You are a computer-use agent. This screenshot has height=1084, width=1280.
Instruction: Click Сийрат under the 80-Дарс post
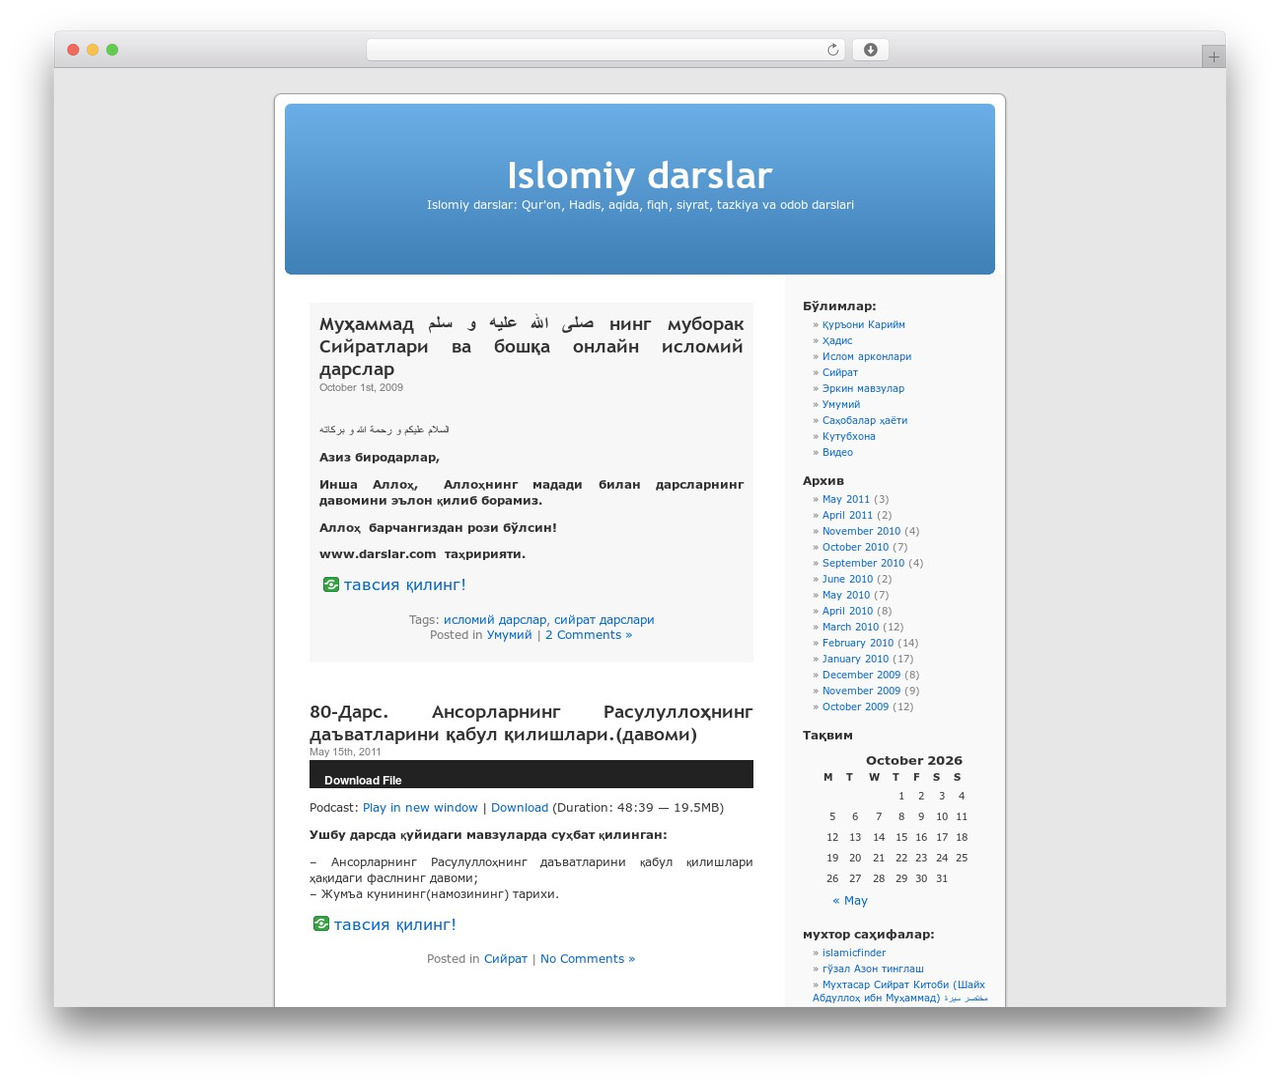coord(505,959)
